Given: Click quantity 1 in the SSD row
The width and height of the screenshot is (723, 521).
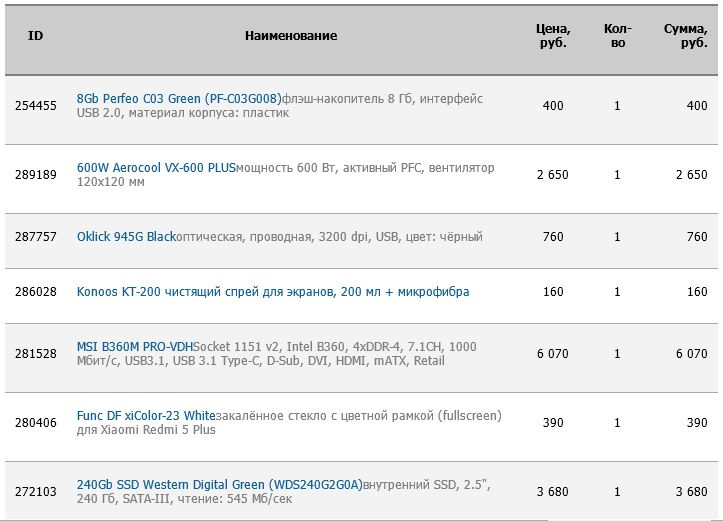Looking at the screenshot, I should [x=617, y=491].
